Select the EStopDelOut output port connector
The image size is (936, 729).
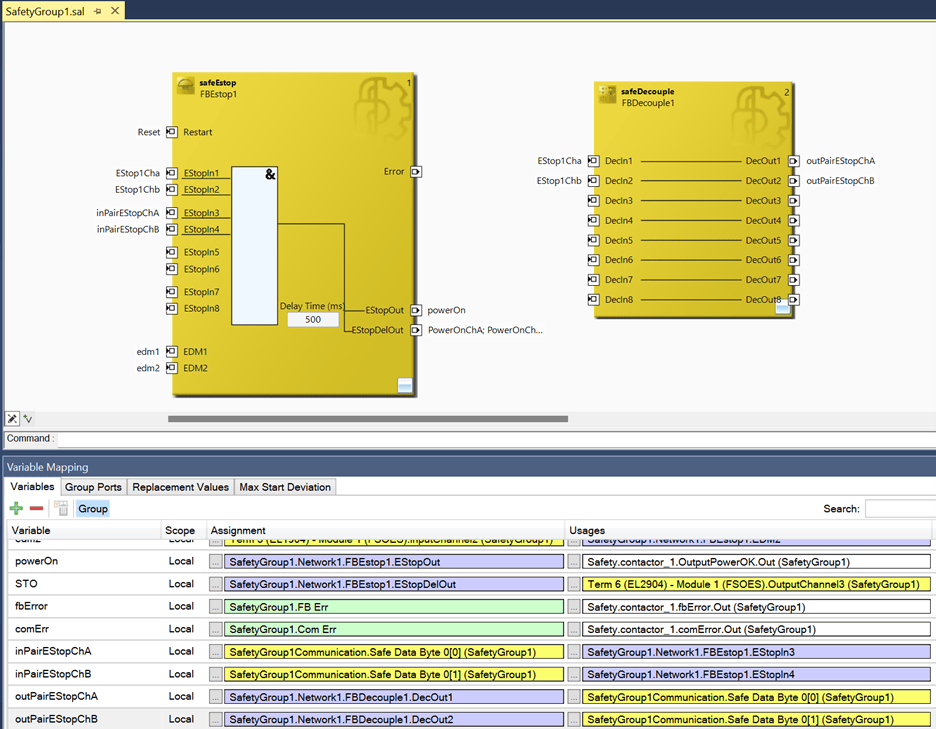coord(416,330)
